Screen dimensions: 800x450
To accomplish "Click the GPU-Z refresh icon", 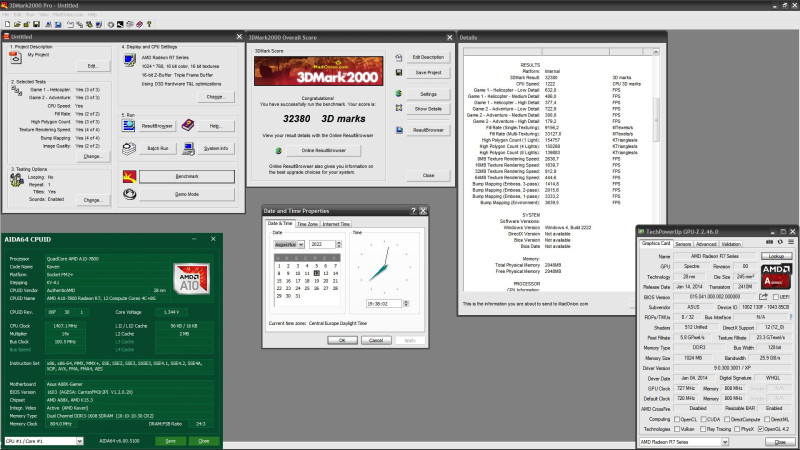I will pyautogui.click(x=780, y=242).
